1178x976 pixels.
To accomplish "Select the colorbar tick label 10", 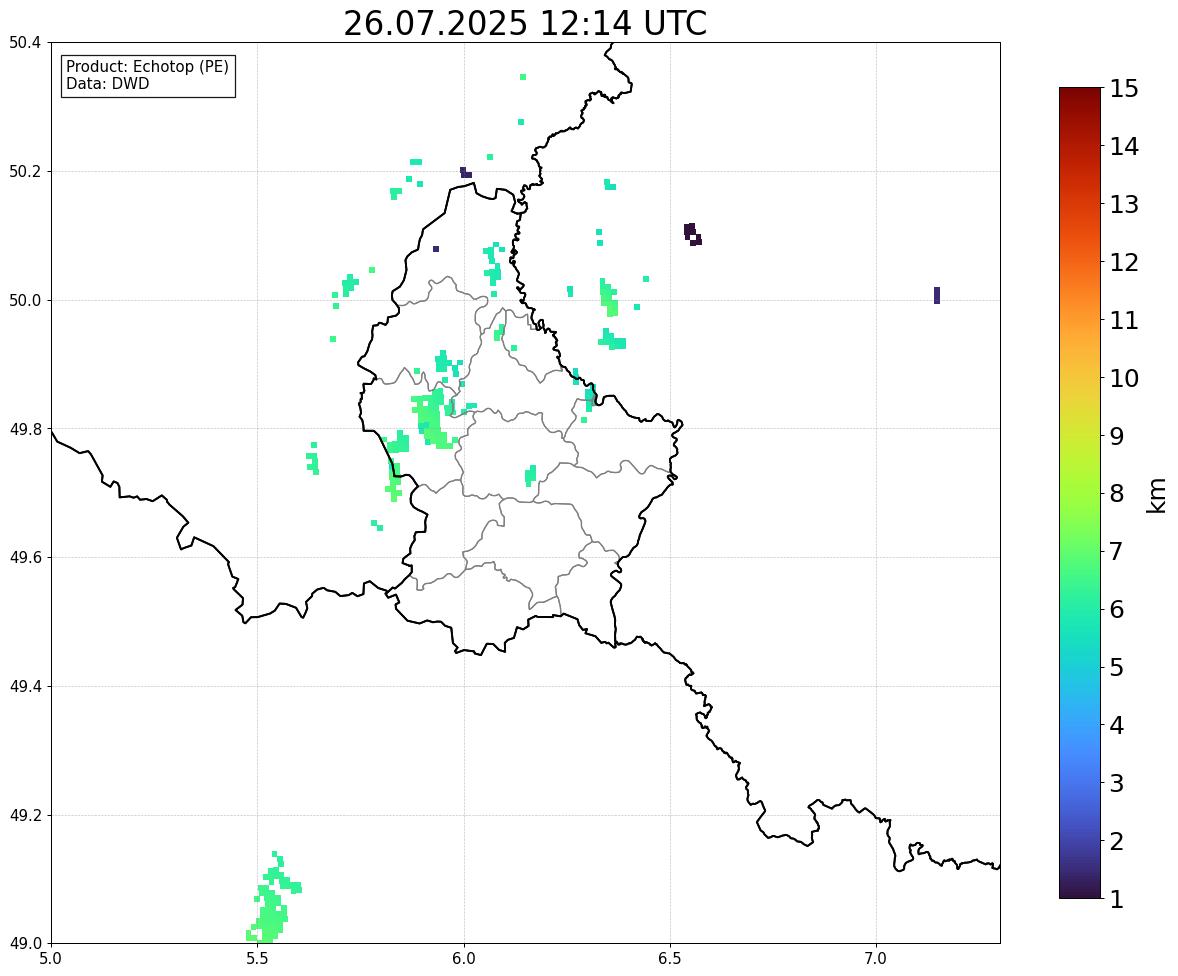I will (1124, 378).
